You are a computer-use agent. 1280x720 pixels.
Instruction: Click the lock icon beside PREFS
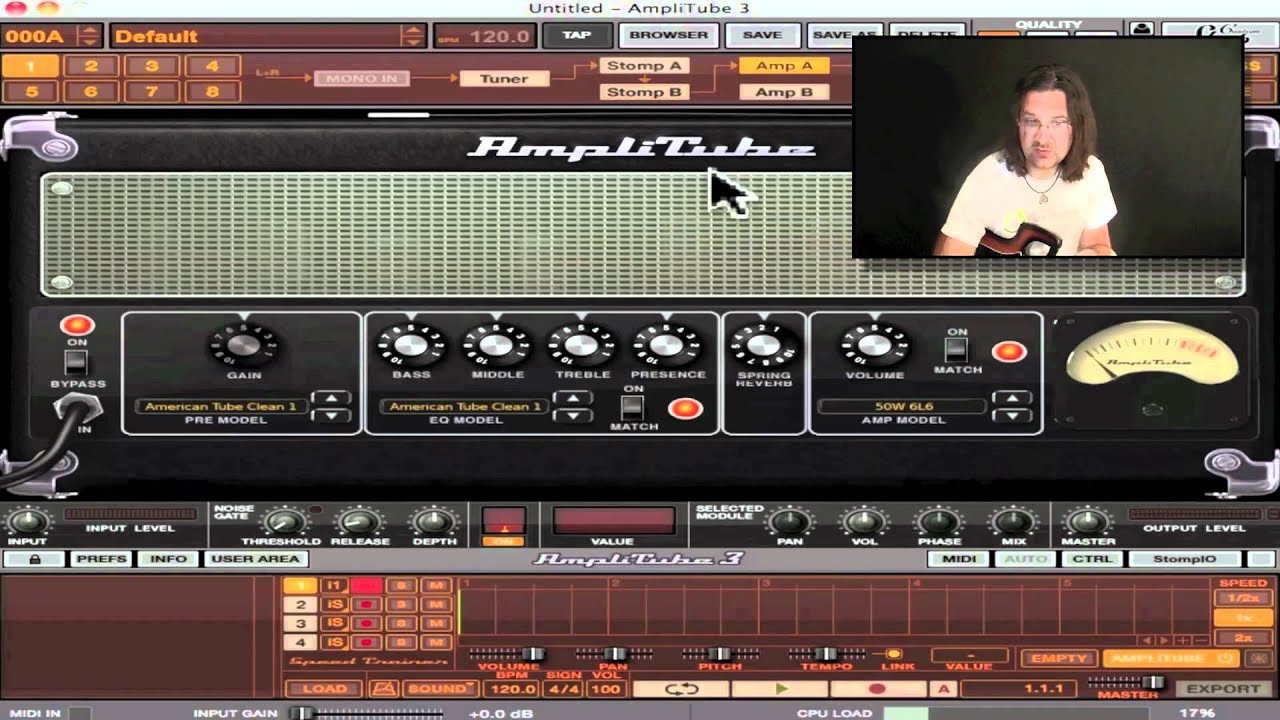click(34, 559)
